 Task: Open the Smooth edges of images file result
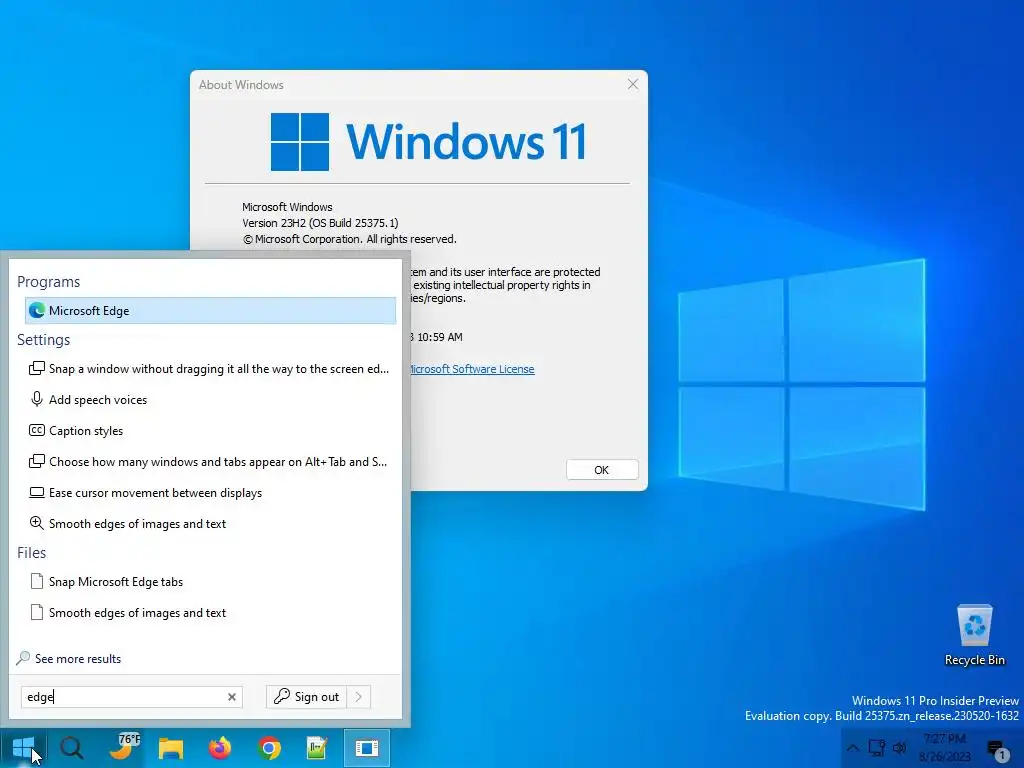pyautogui.click(x=210, y=613)
